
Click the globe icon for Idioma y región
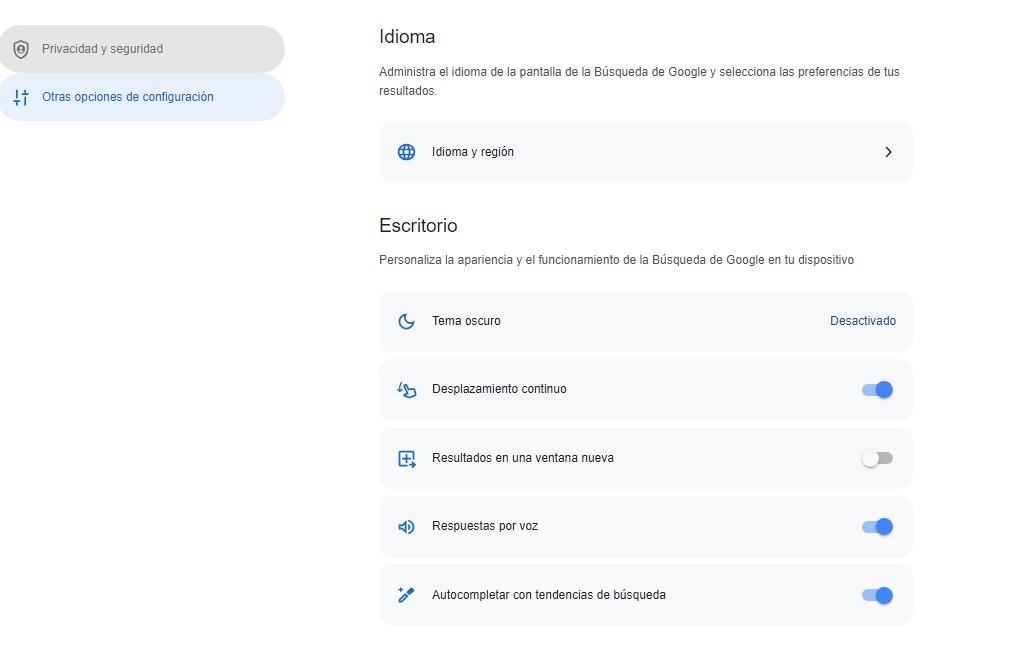click(406, 152)
